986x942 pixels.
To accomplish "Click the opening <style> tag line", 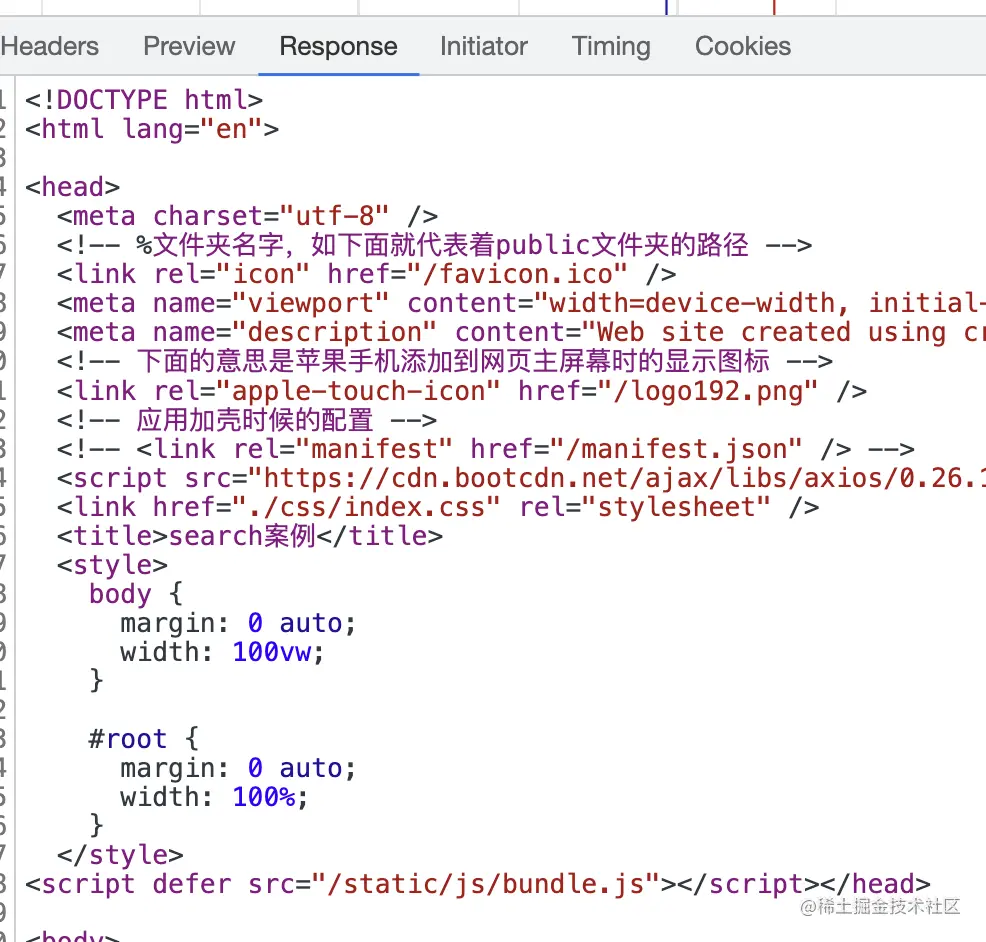I will tap(112, 565).
